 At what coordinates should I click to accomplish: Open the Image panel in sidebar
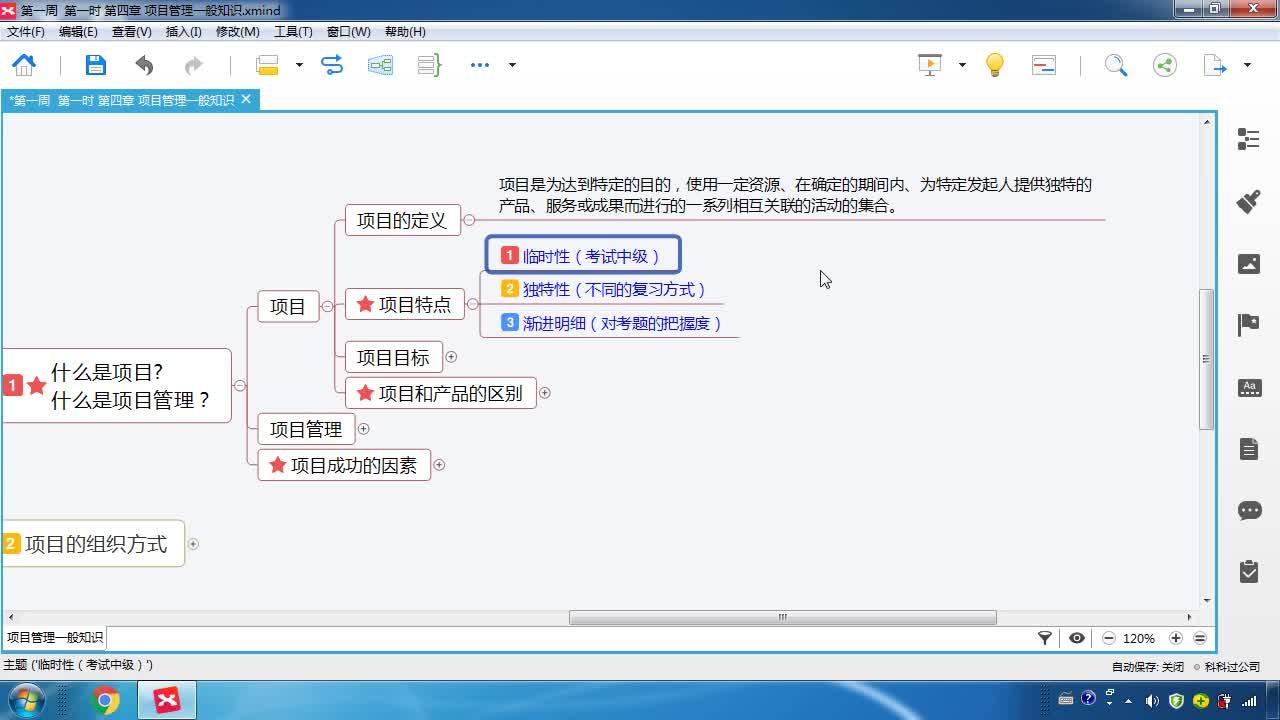point(1249,264)
